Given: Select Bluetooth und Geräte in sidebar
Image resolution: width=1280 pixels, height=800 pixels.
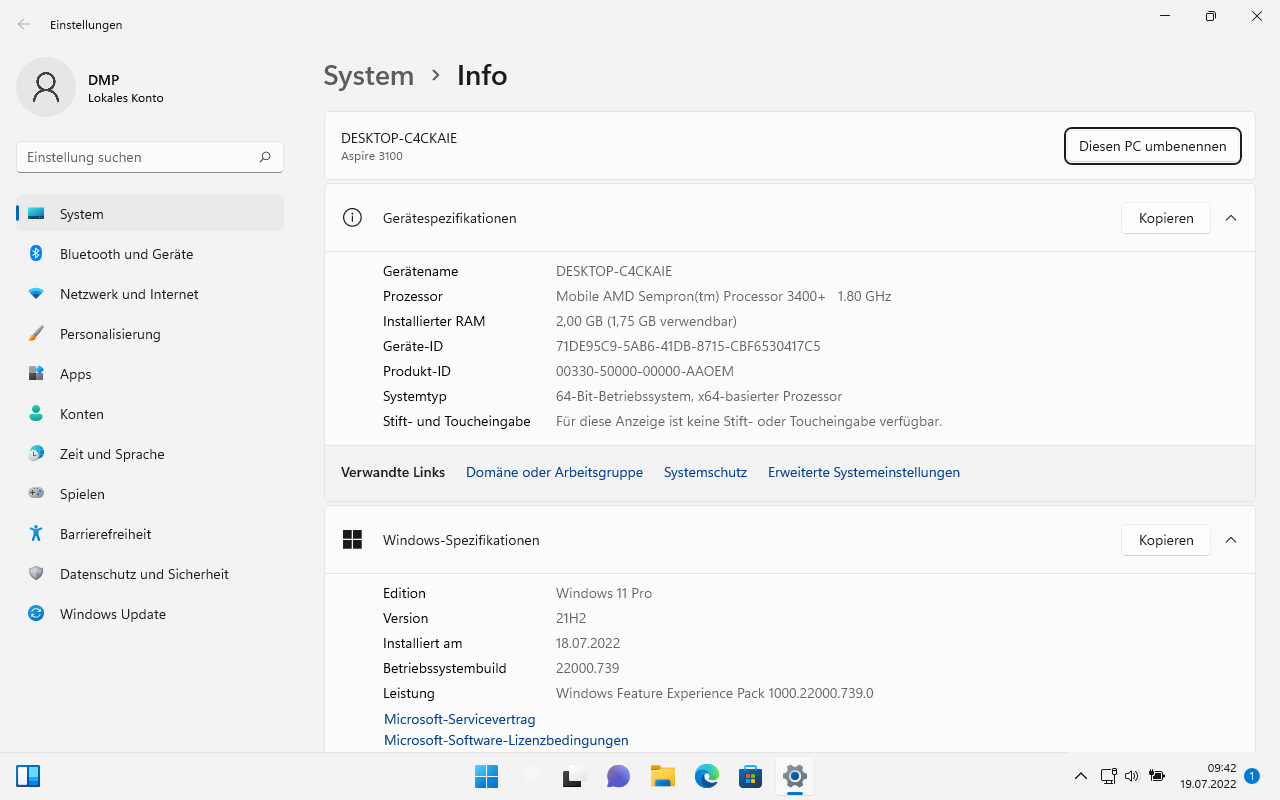Looking at the screenshot, I should click(x=126, y=254).
